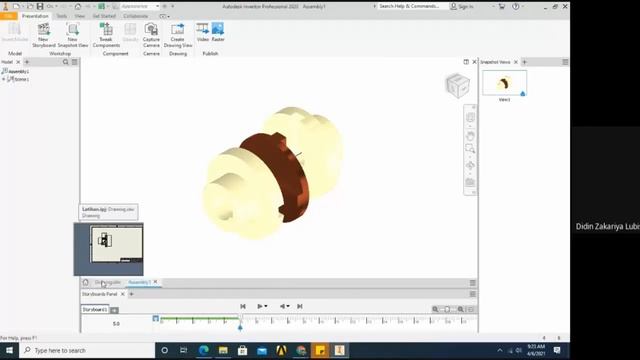Image resolution: width=640 pixels, height=360 pixels.
Task: Click the Save icon in quick access toolbar
Action: [x=40, y=6]
